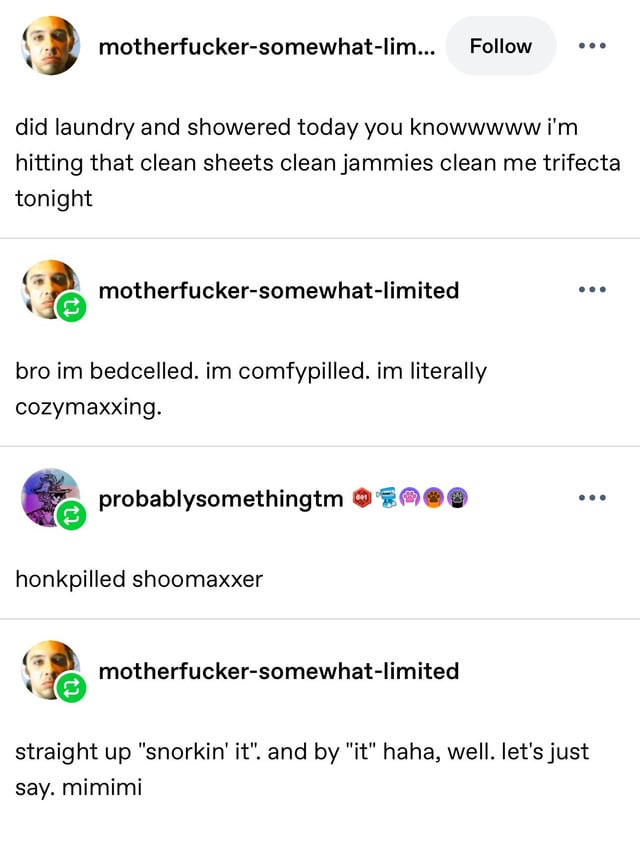Open the probablysomethingtm blog name
Screen dimensions: 640x851
click(x=221, y=498)
